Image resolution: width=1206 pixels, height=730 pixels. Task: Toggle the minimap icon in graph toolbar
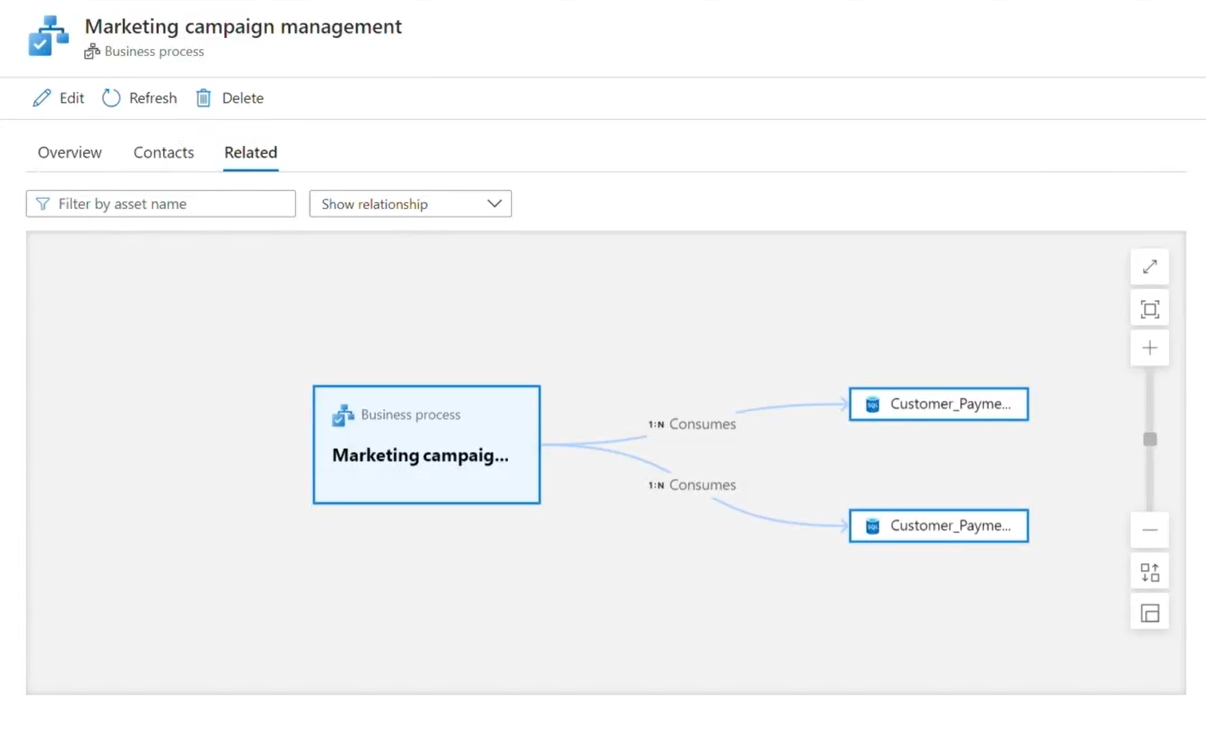1148,611
